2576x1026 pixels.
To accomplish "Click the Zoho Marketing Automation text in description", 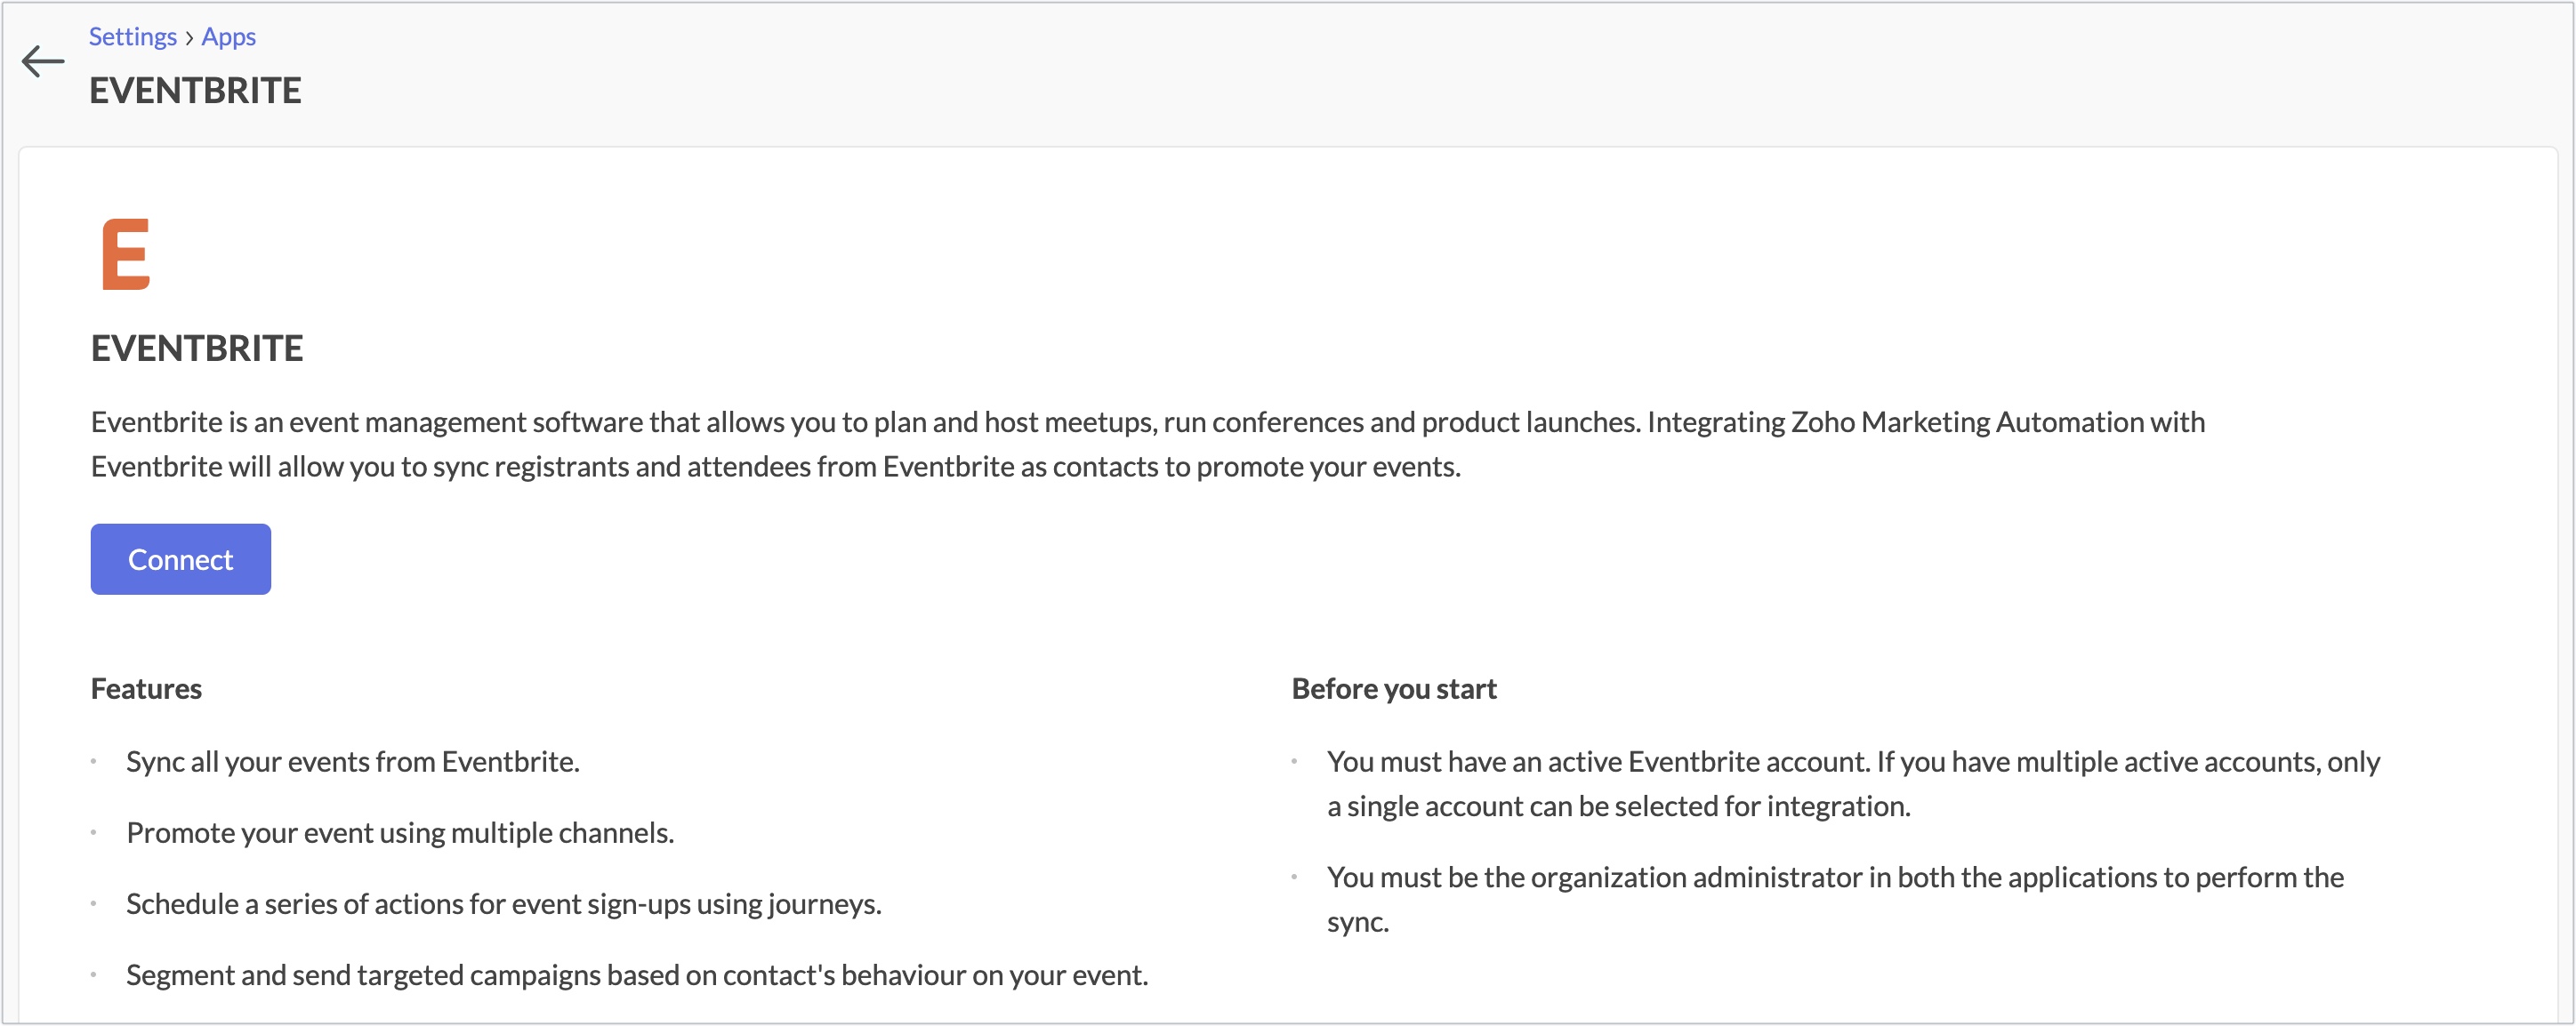I will [1967, 422].
